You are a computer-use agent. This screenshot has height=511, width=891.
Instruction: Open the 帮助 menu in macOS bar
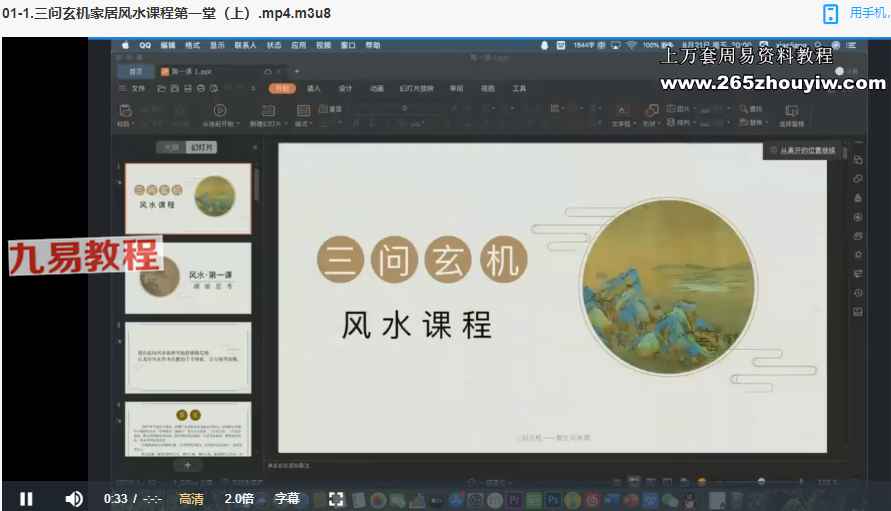pyautogui.click(x=373, y=45)
